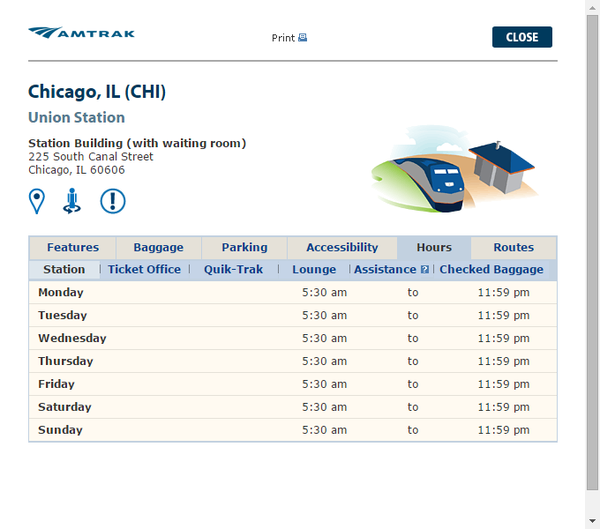The image size is (600, 529).
Task: Click the Friday row label
Action: (x=56, y=384)
